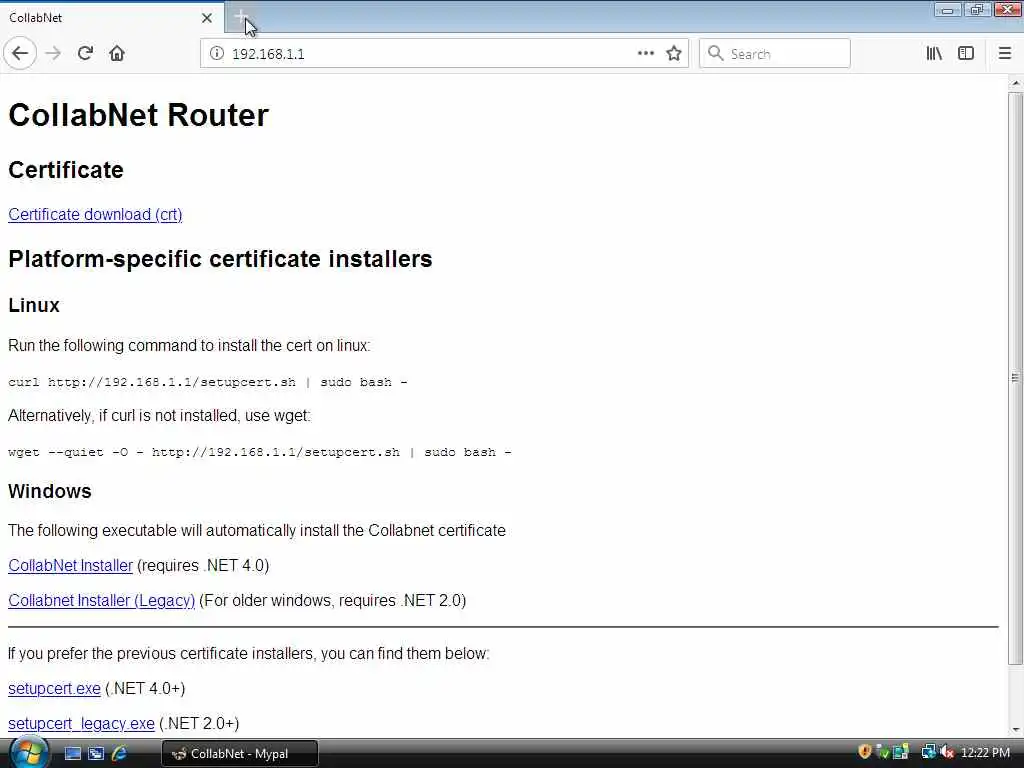Toggle the browser sidebar
Viewport: 1024px width, 768px height.
[x=966, y=54]
